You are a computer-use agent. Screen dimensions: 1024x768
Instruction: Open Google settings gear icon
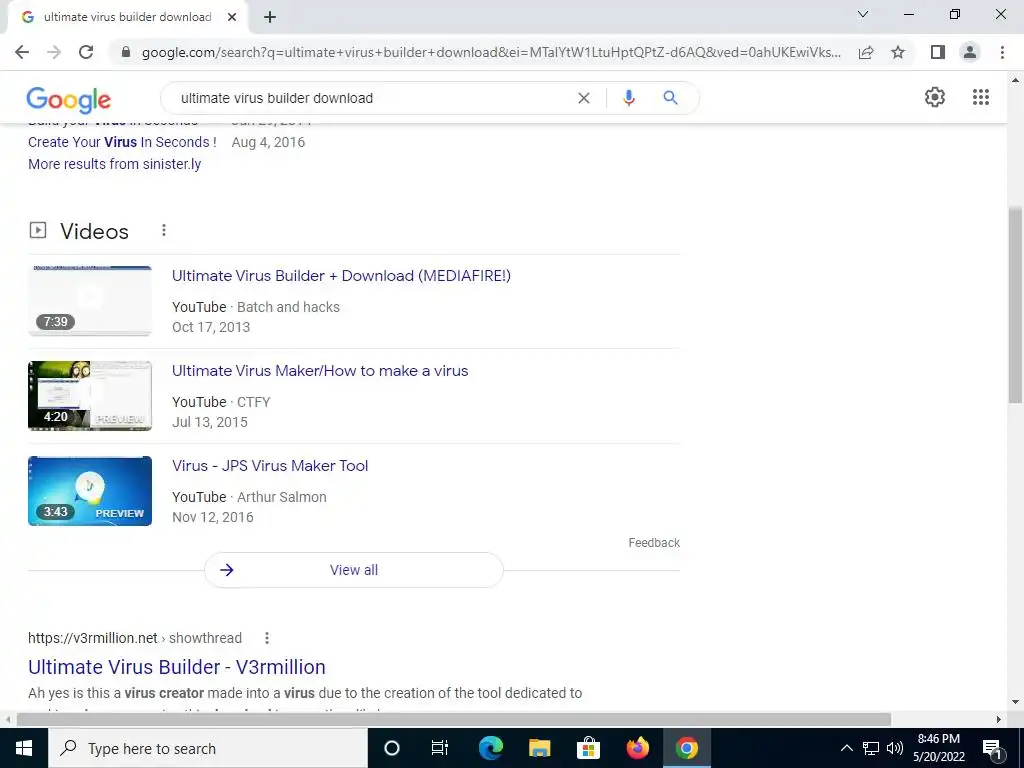[x=935, y=97]
